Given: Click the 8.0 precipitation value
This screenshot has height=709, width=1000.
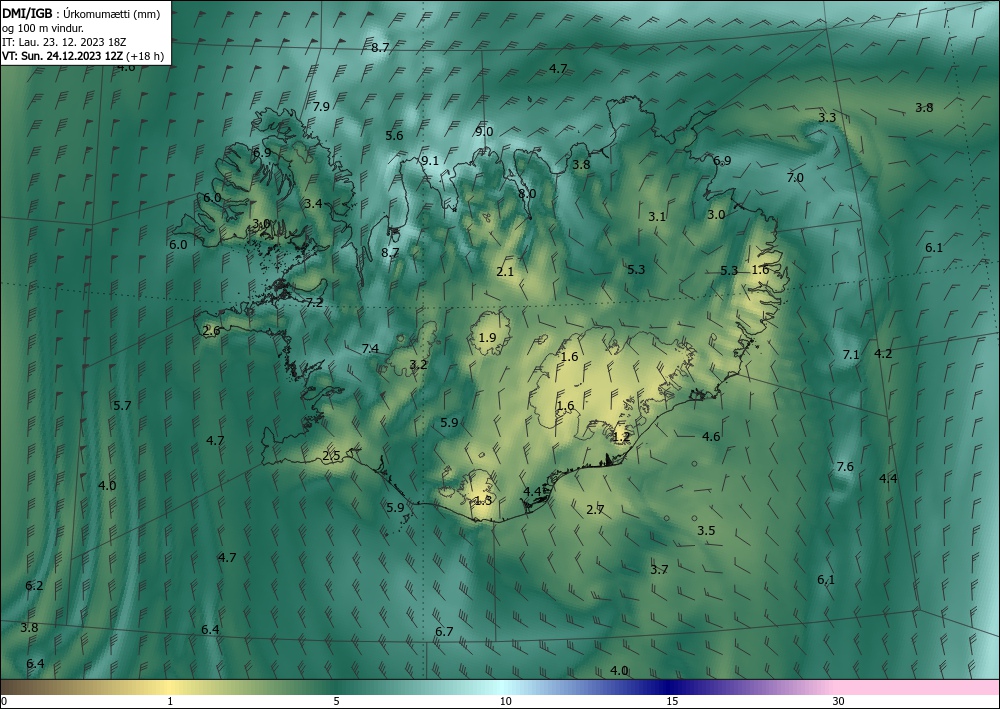Looking at the screenshot, I should (527, 194).
